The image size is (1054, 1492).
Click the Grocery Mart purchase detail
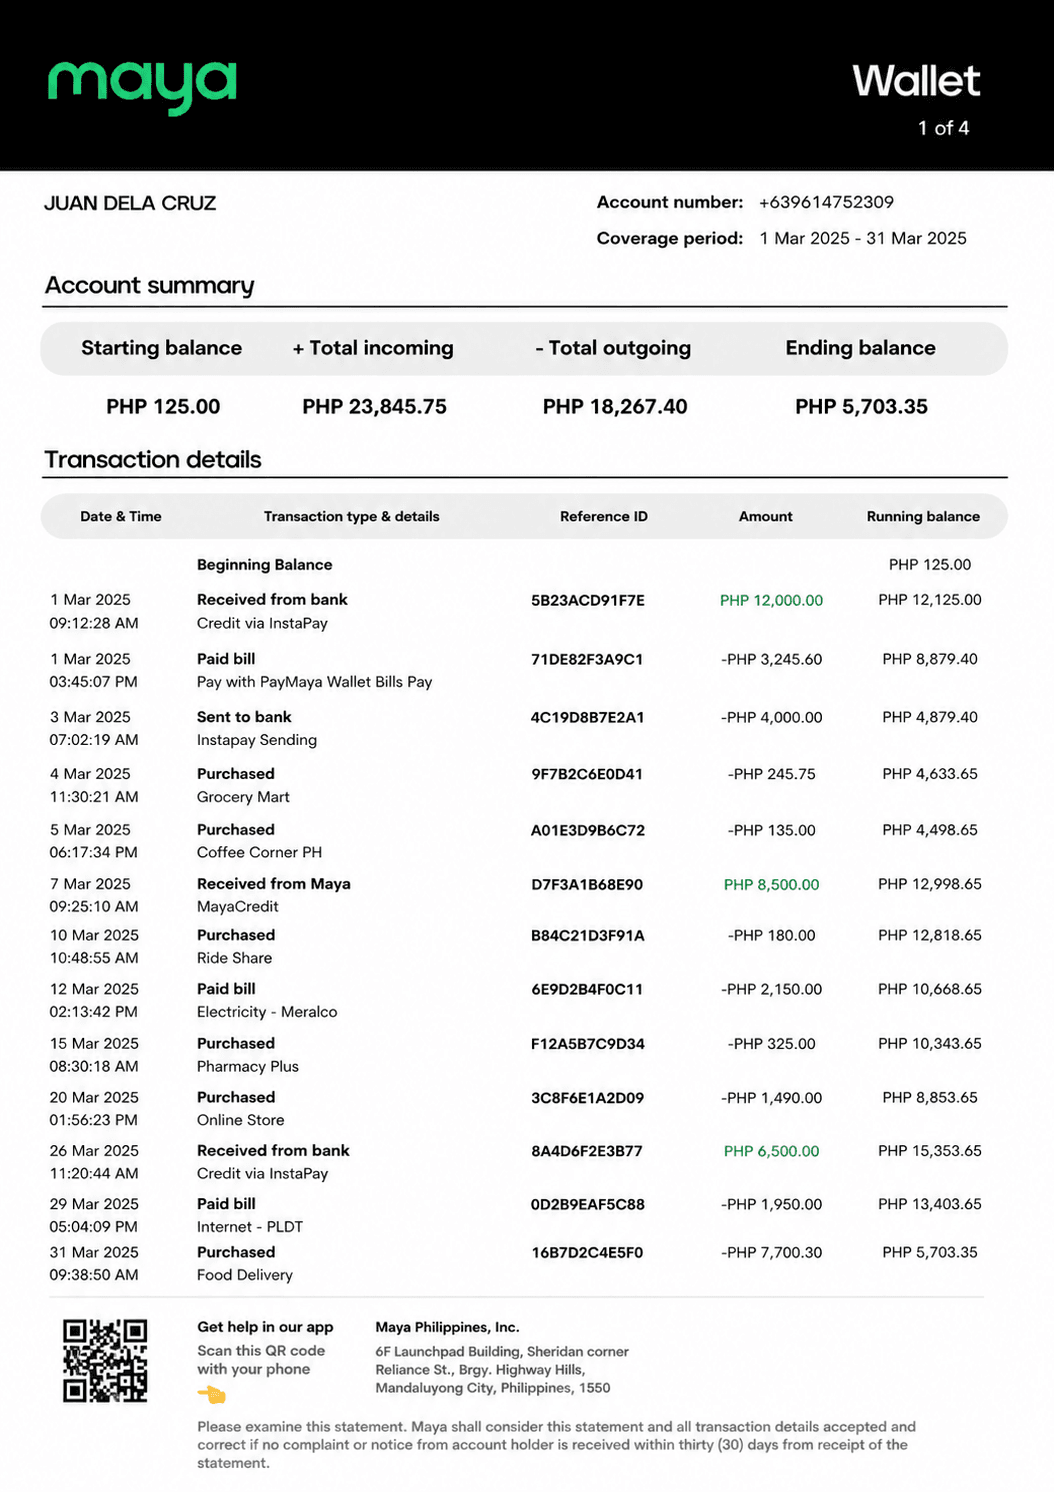(x=243, y=797)
